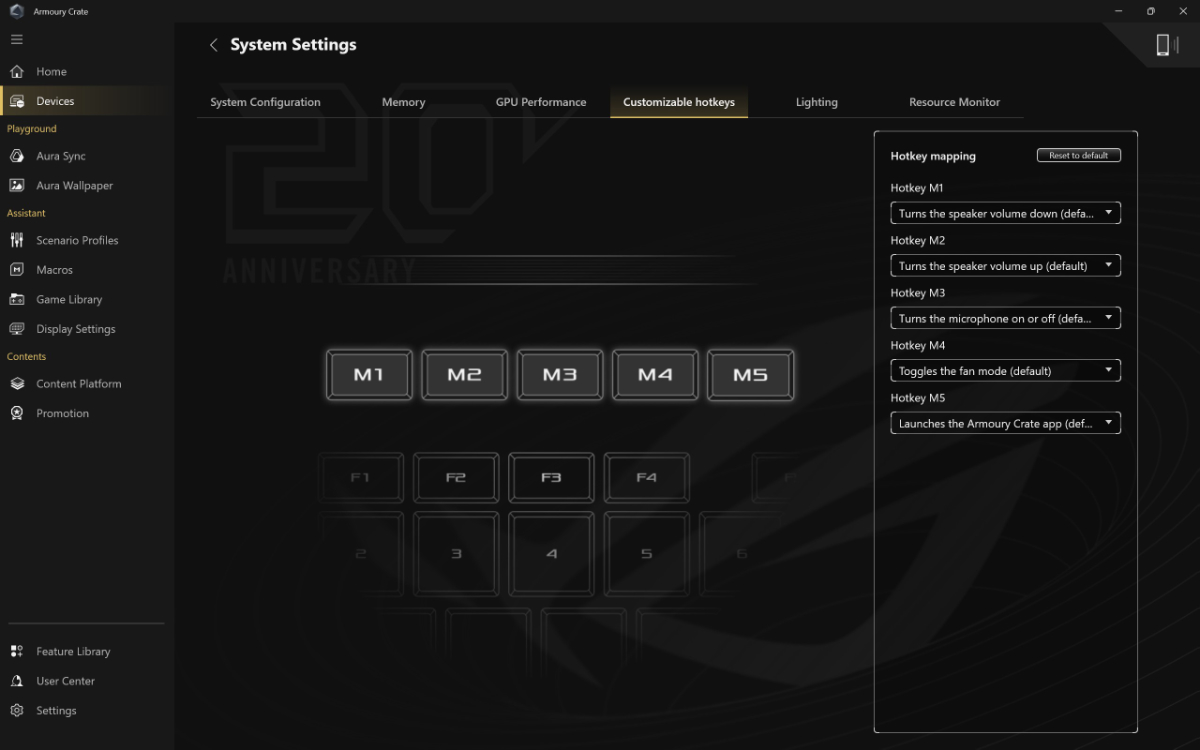The image size is (1200, 750).
Task: Select the Customizable hotkeys tab
Action: pos(679,102)
